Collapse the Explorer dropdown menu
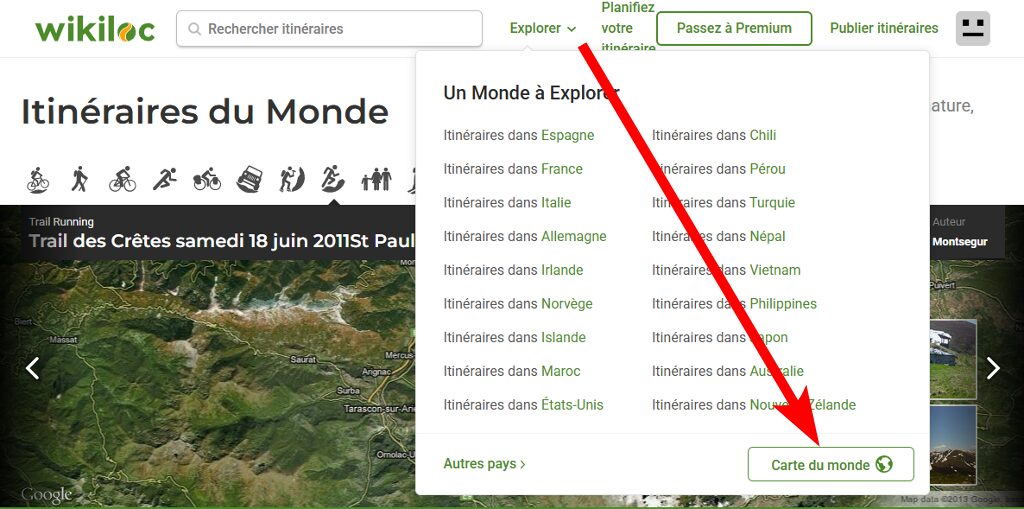This screenshot has width=1024, height=509. point(543,28)
